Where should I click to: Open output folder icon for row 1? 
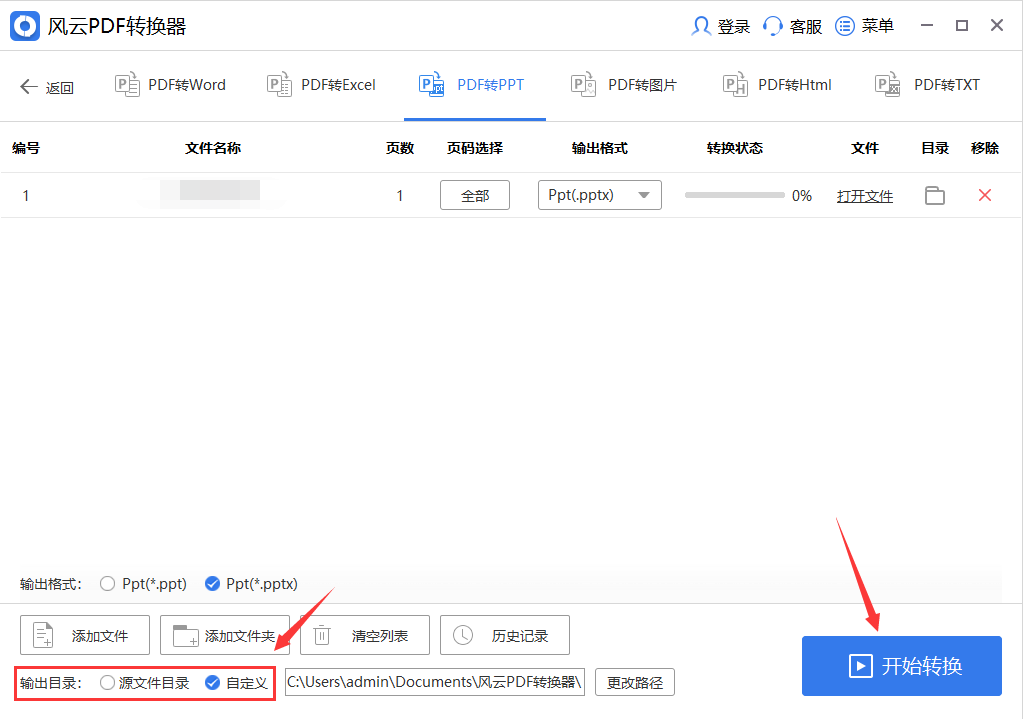935,195
